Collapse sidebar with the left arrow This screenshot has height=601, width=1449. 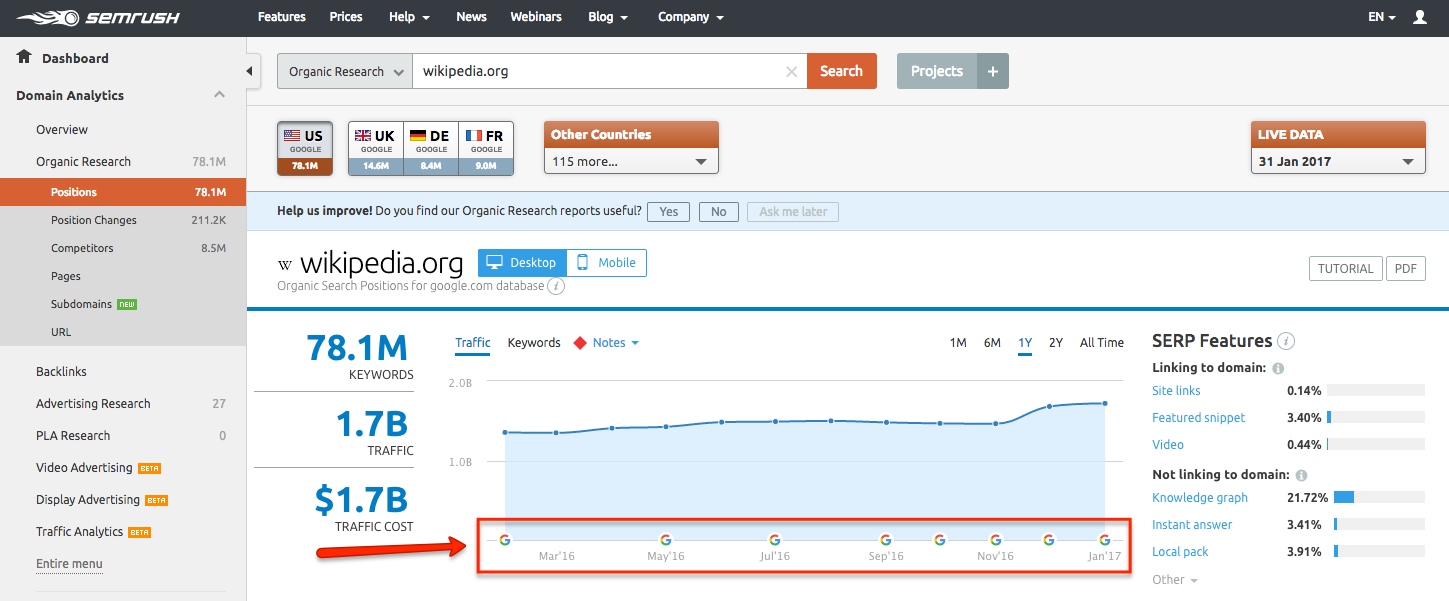pos(250,71)
